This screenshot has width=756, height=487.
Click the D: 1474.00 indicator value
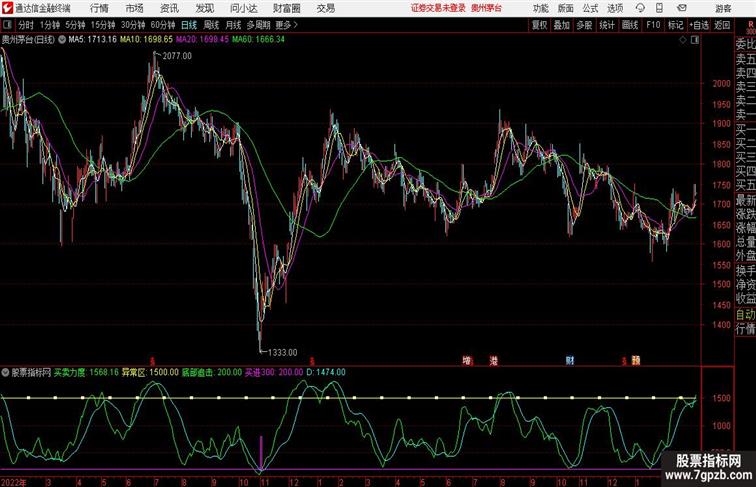(x=326, y=372)
